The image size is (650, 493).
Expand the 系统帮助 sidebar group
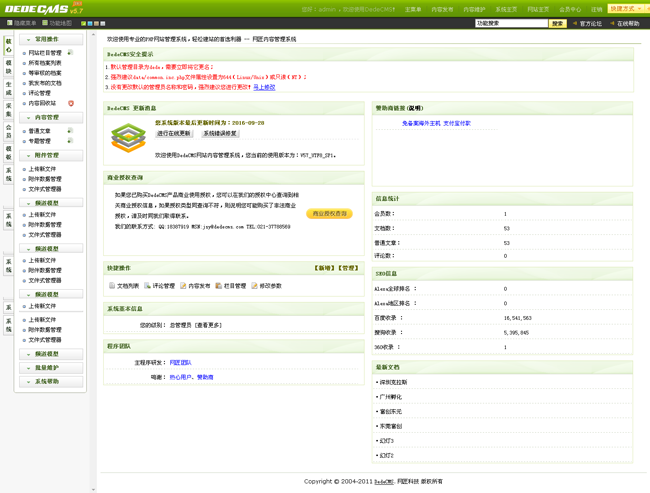[51, 381]
